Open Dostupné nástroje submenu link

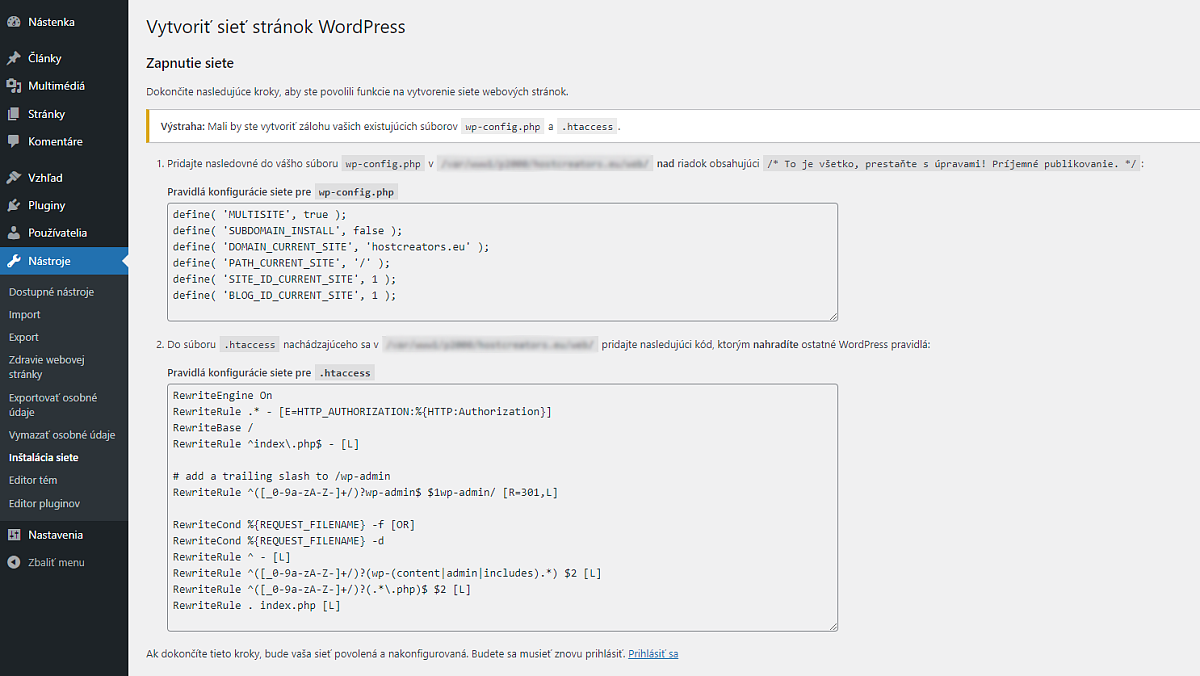tap(51, 292)
